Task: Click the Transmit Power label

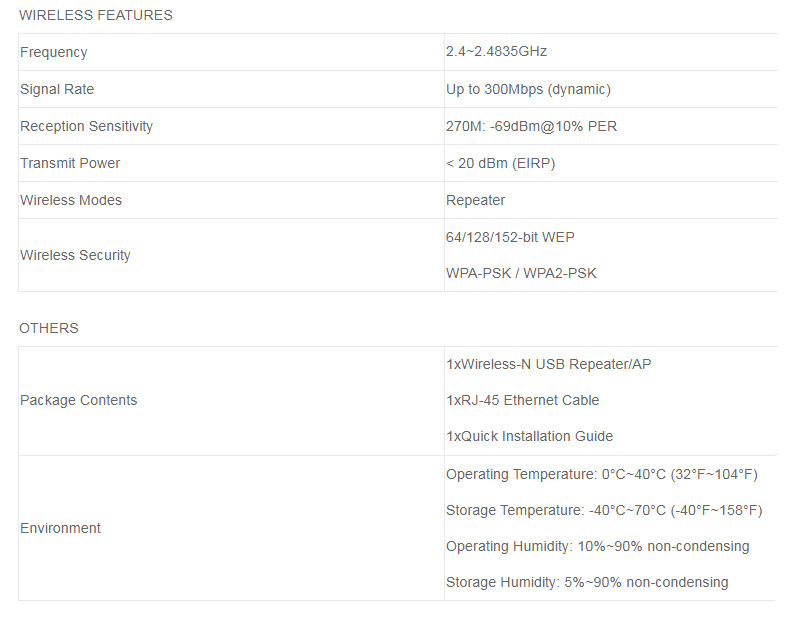Action: pos(70,163)
